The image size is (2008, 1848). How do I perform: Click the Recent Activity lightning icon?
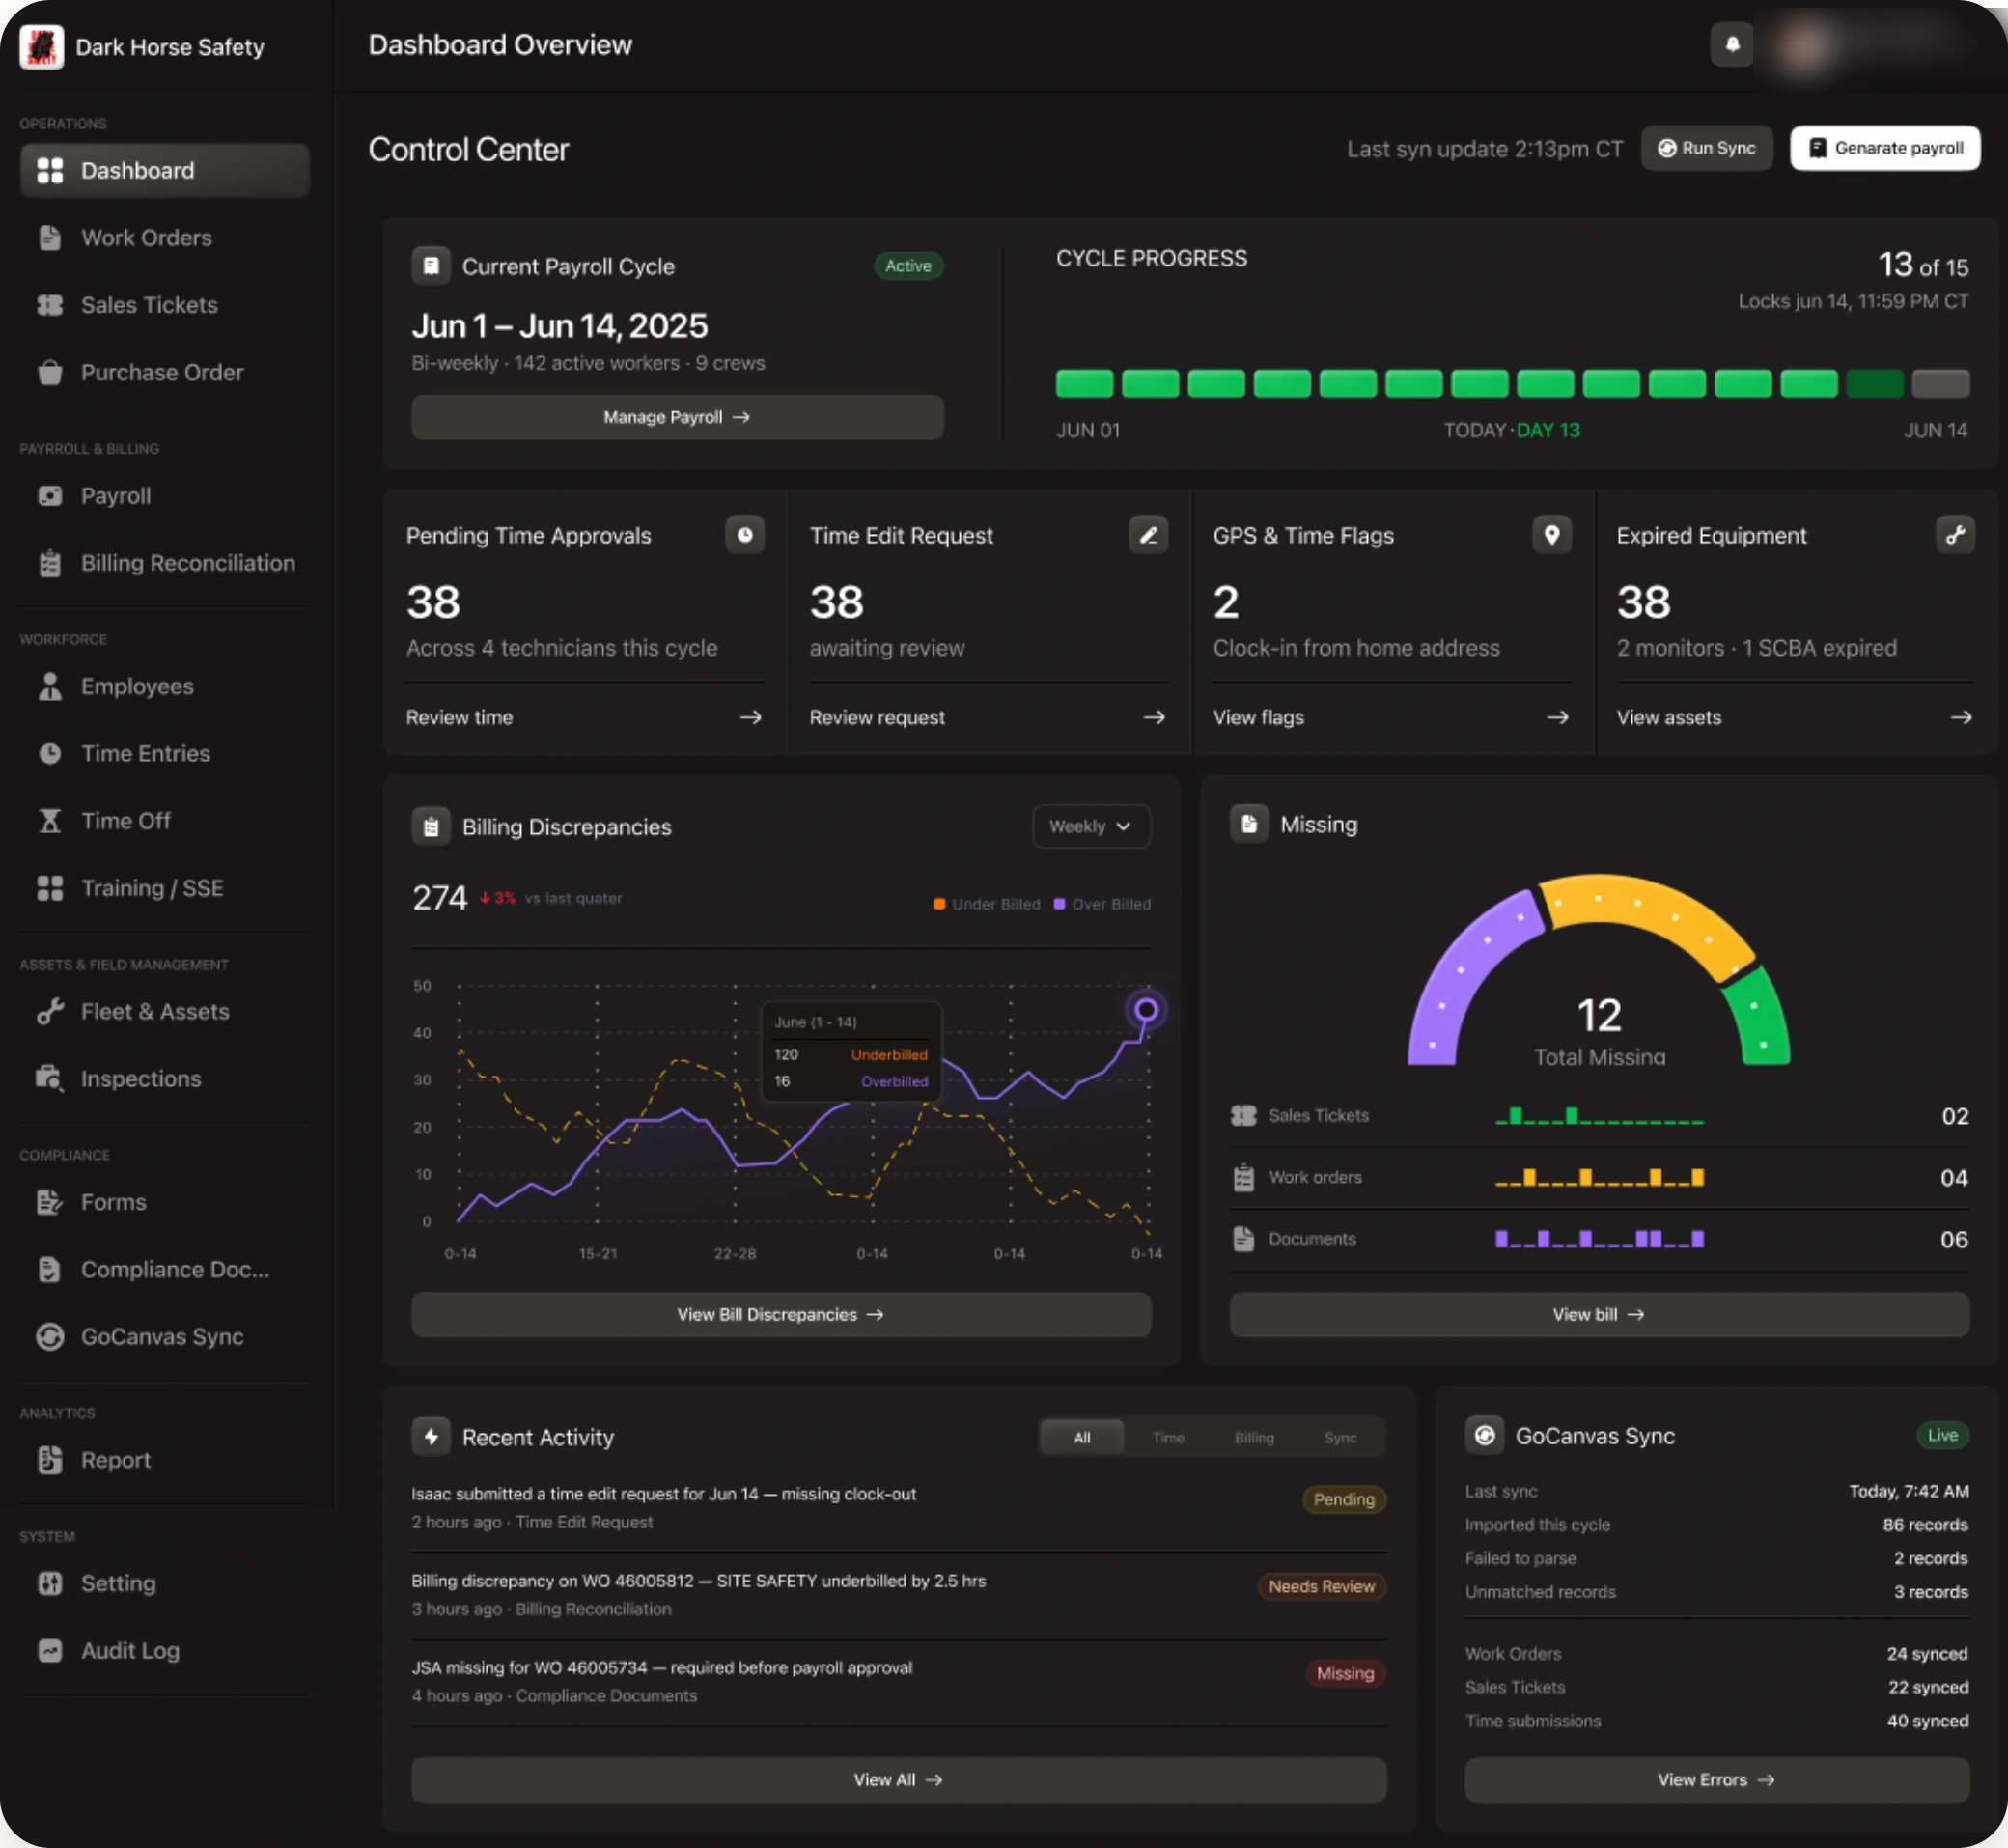tap(431, 1437)
